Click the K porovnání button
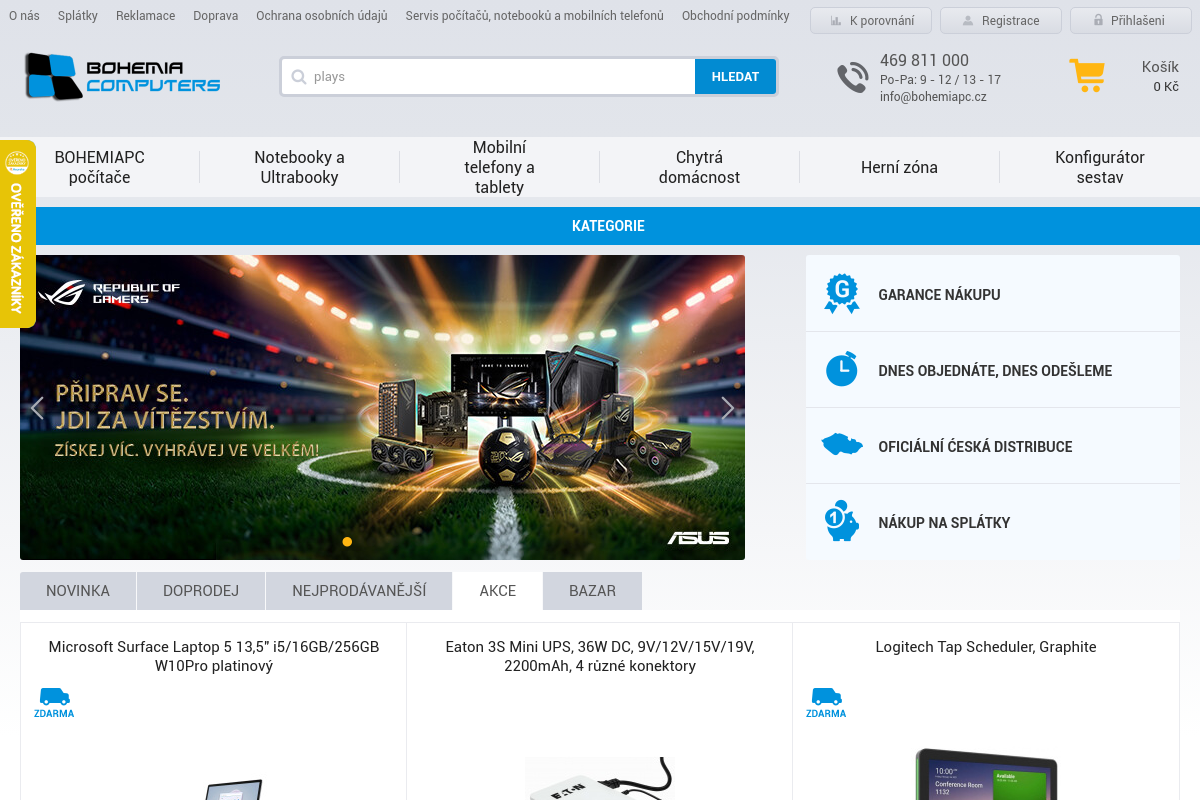Screen dimensions: 1200x800 (x=870, y=20)
